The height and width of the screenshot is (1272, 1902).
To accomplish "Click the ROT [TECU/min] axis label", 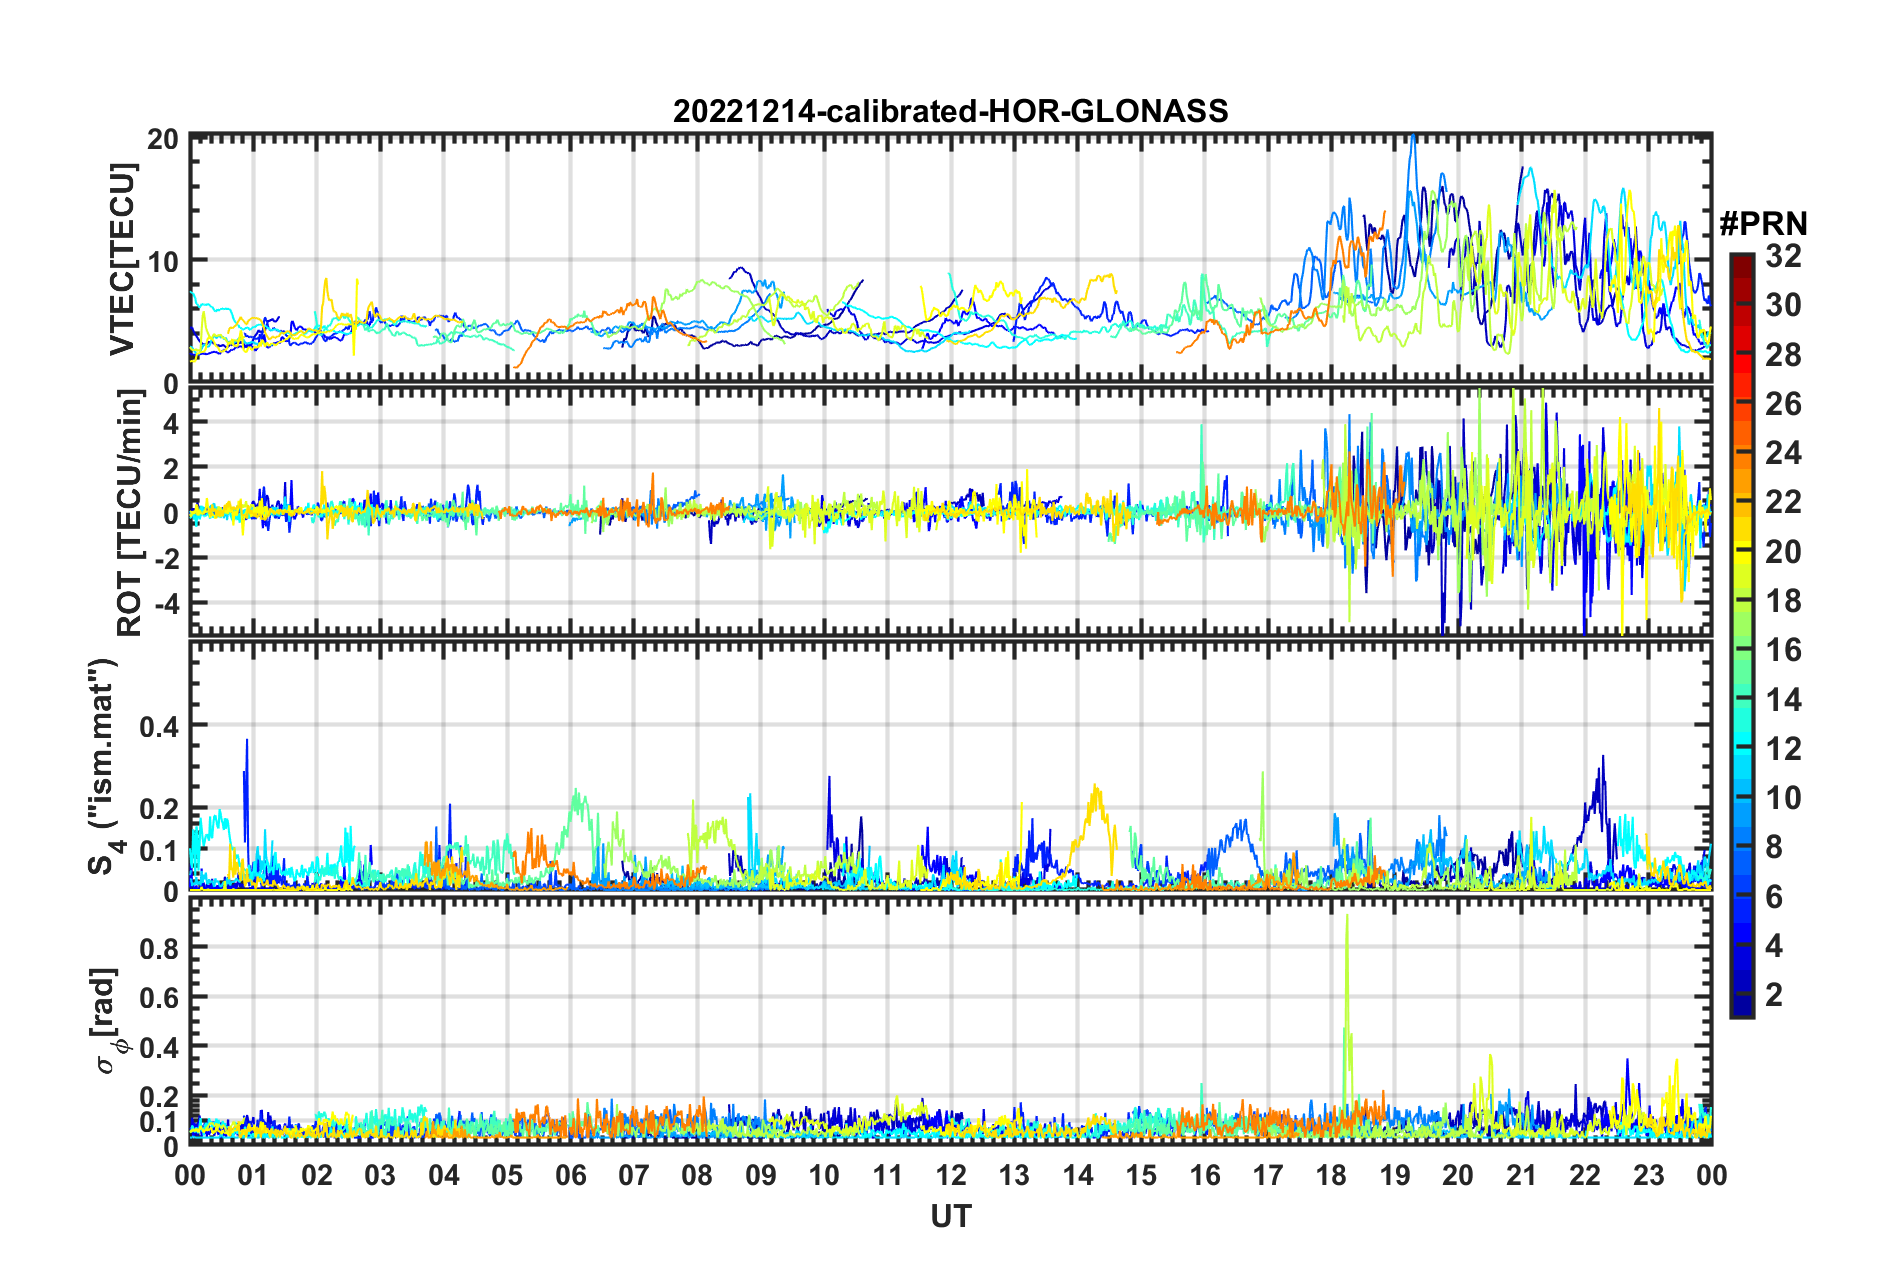I will [x=128, y=513].
